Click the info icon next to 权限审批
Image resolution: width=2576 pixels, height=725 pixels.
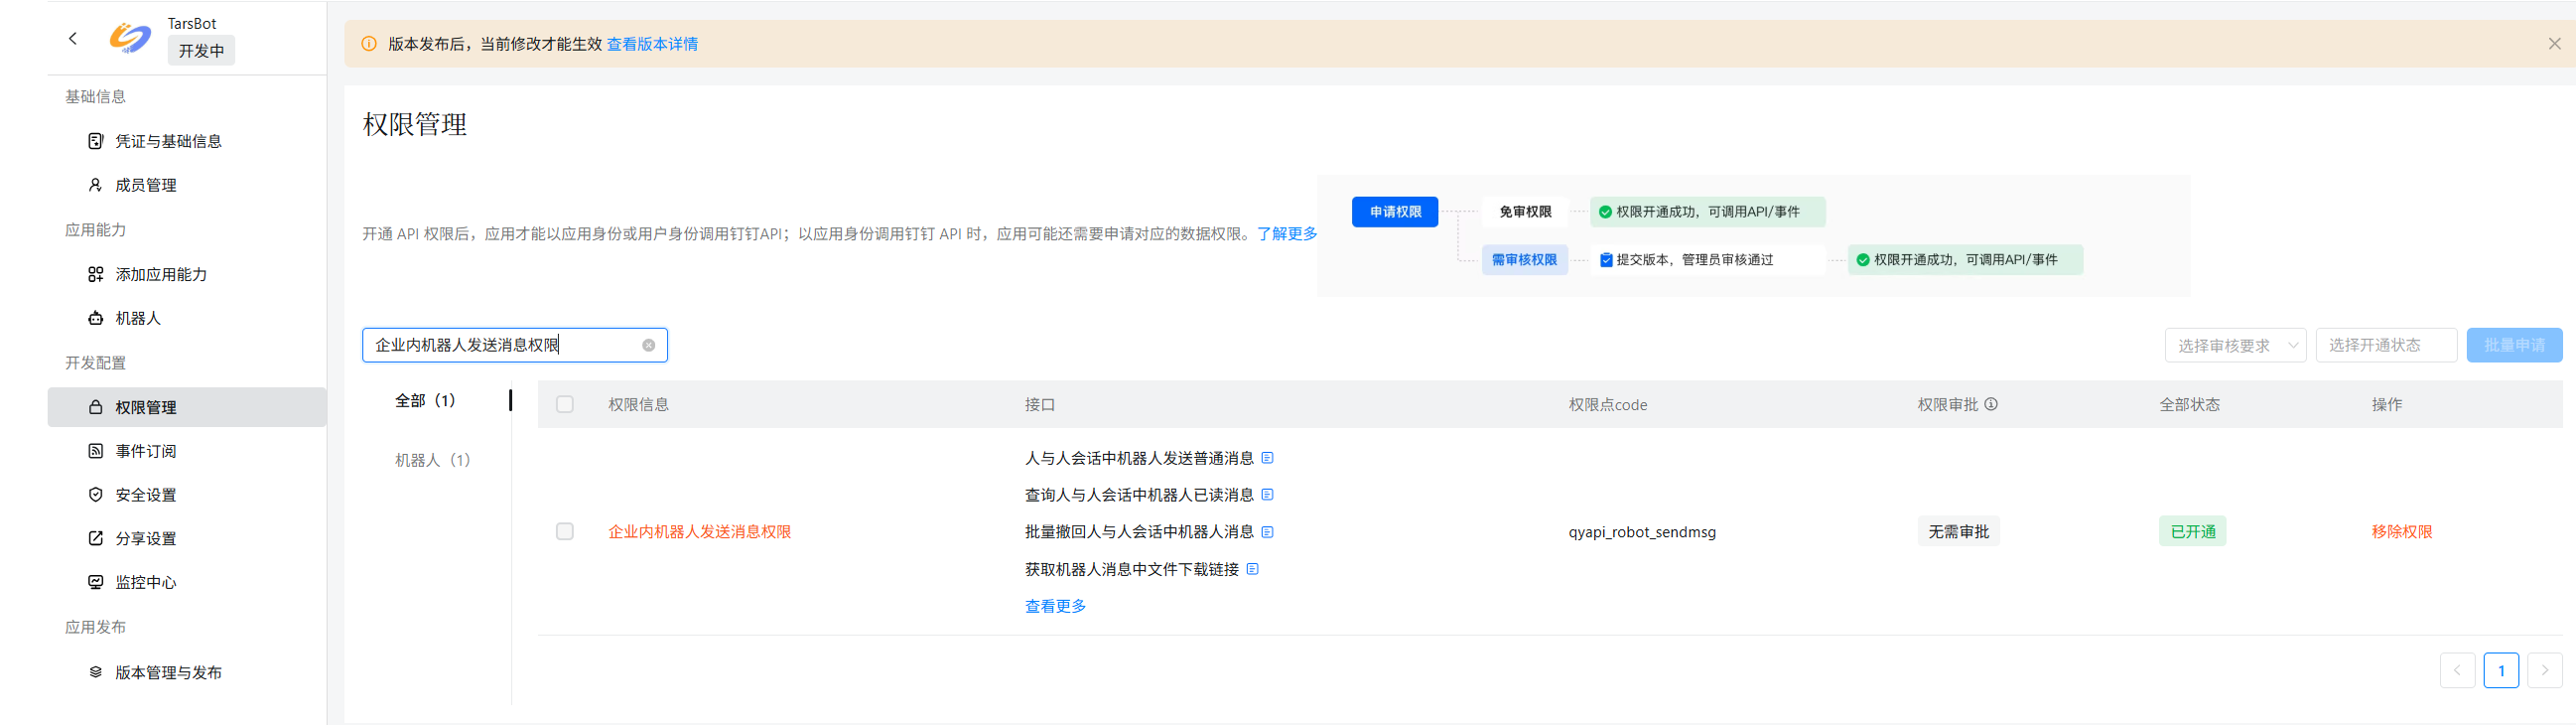pyautogui.click(x=1991, y=404)
